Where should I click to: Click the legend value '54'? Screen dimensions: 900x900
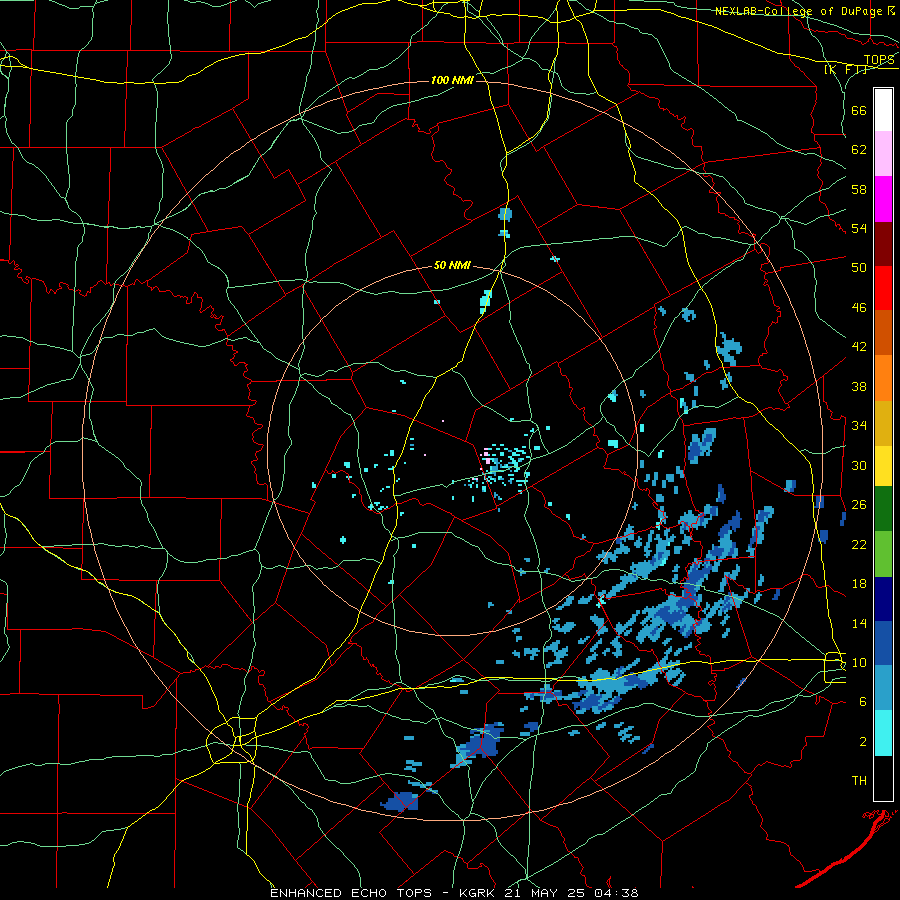tap(859, 228)
